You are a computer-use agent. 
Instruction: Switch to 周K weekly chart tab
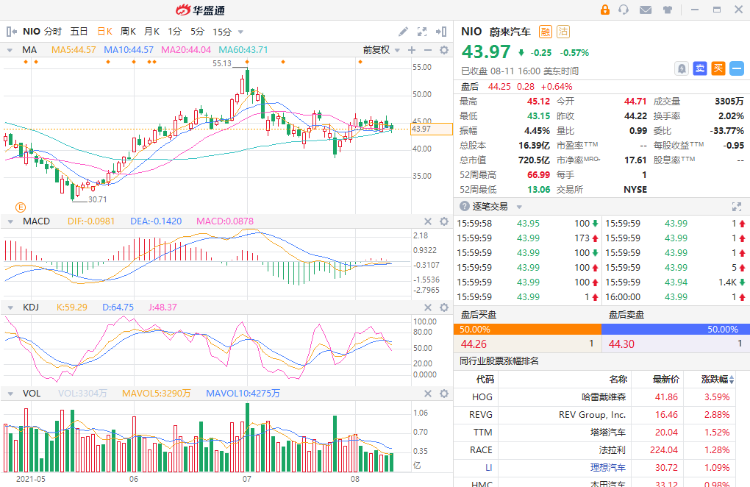click(x=127, y=32)
